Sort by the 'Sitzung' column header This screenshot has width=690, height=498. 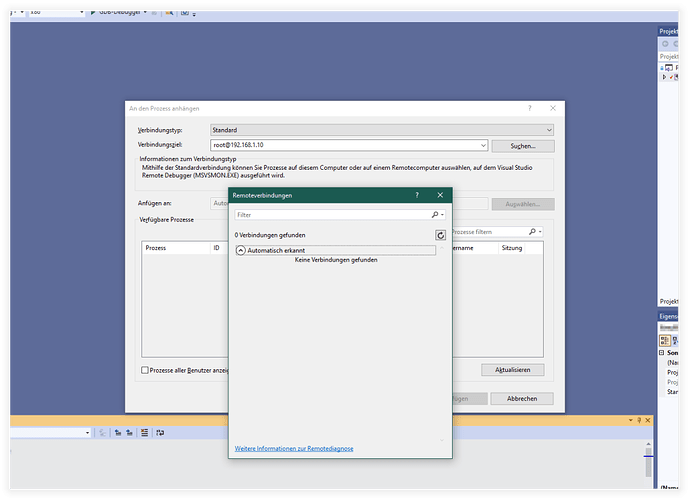pos(512,248)
